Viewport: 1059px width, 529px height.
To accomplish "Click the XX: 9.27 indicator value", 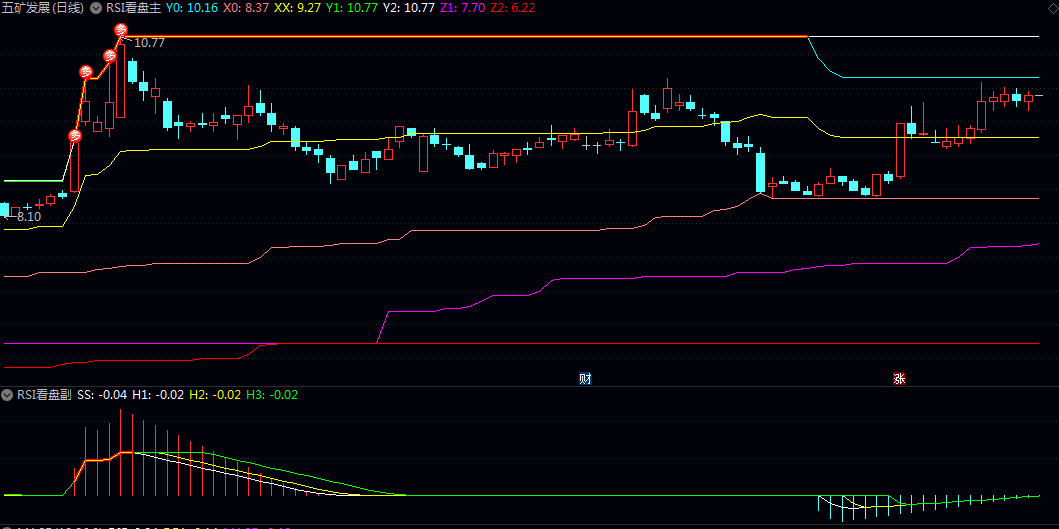I will click(x=299, y=8).
